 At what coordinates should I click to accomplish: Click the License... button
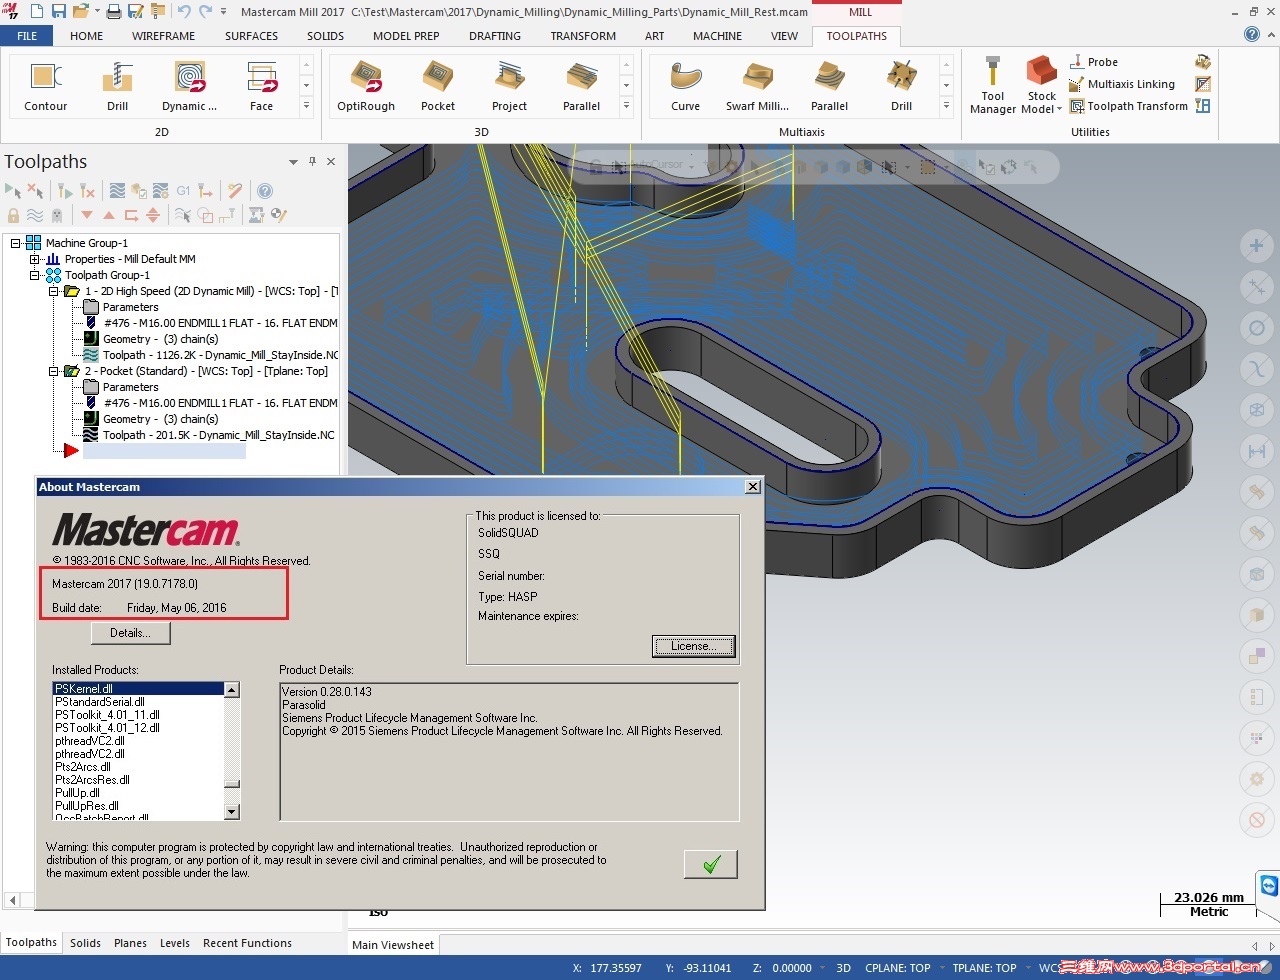(693, 646)
